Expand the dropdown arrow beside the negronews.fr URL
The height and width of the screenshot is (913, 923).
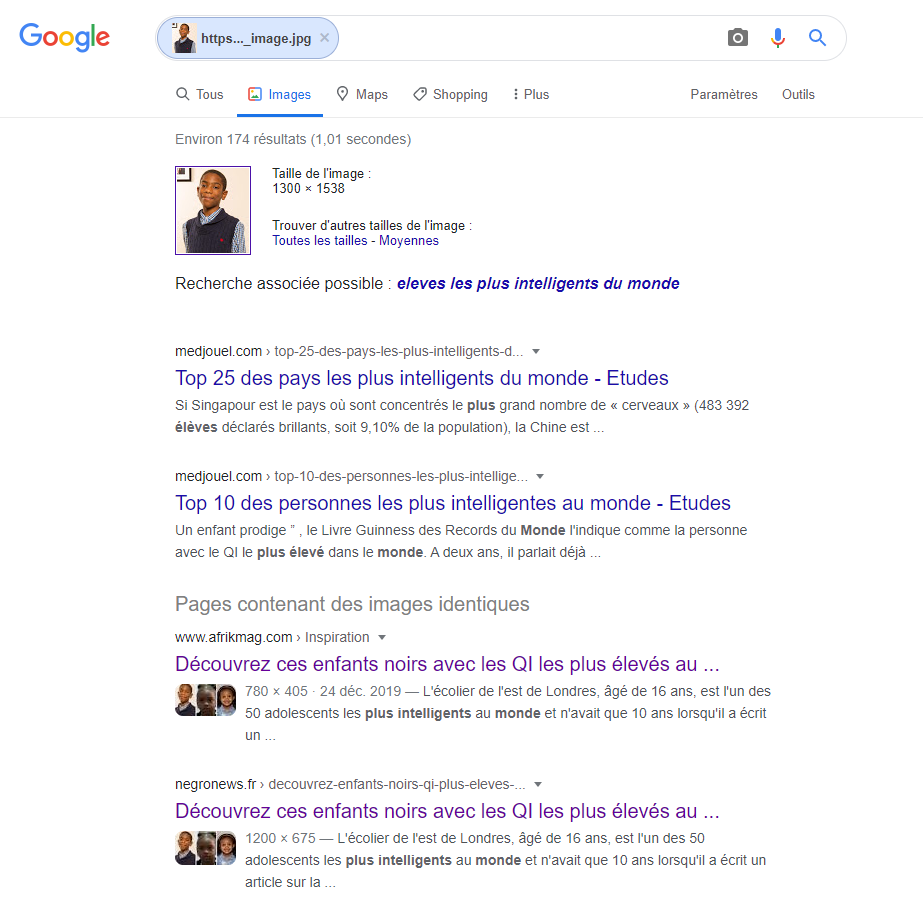tap(537, 785)
